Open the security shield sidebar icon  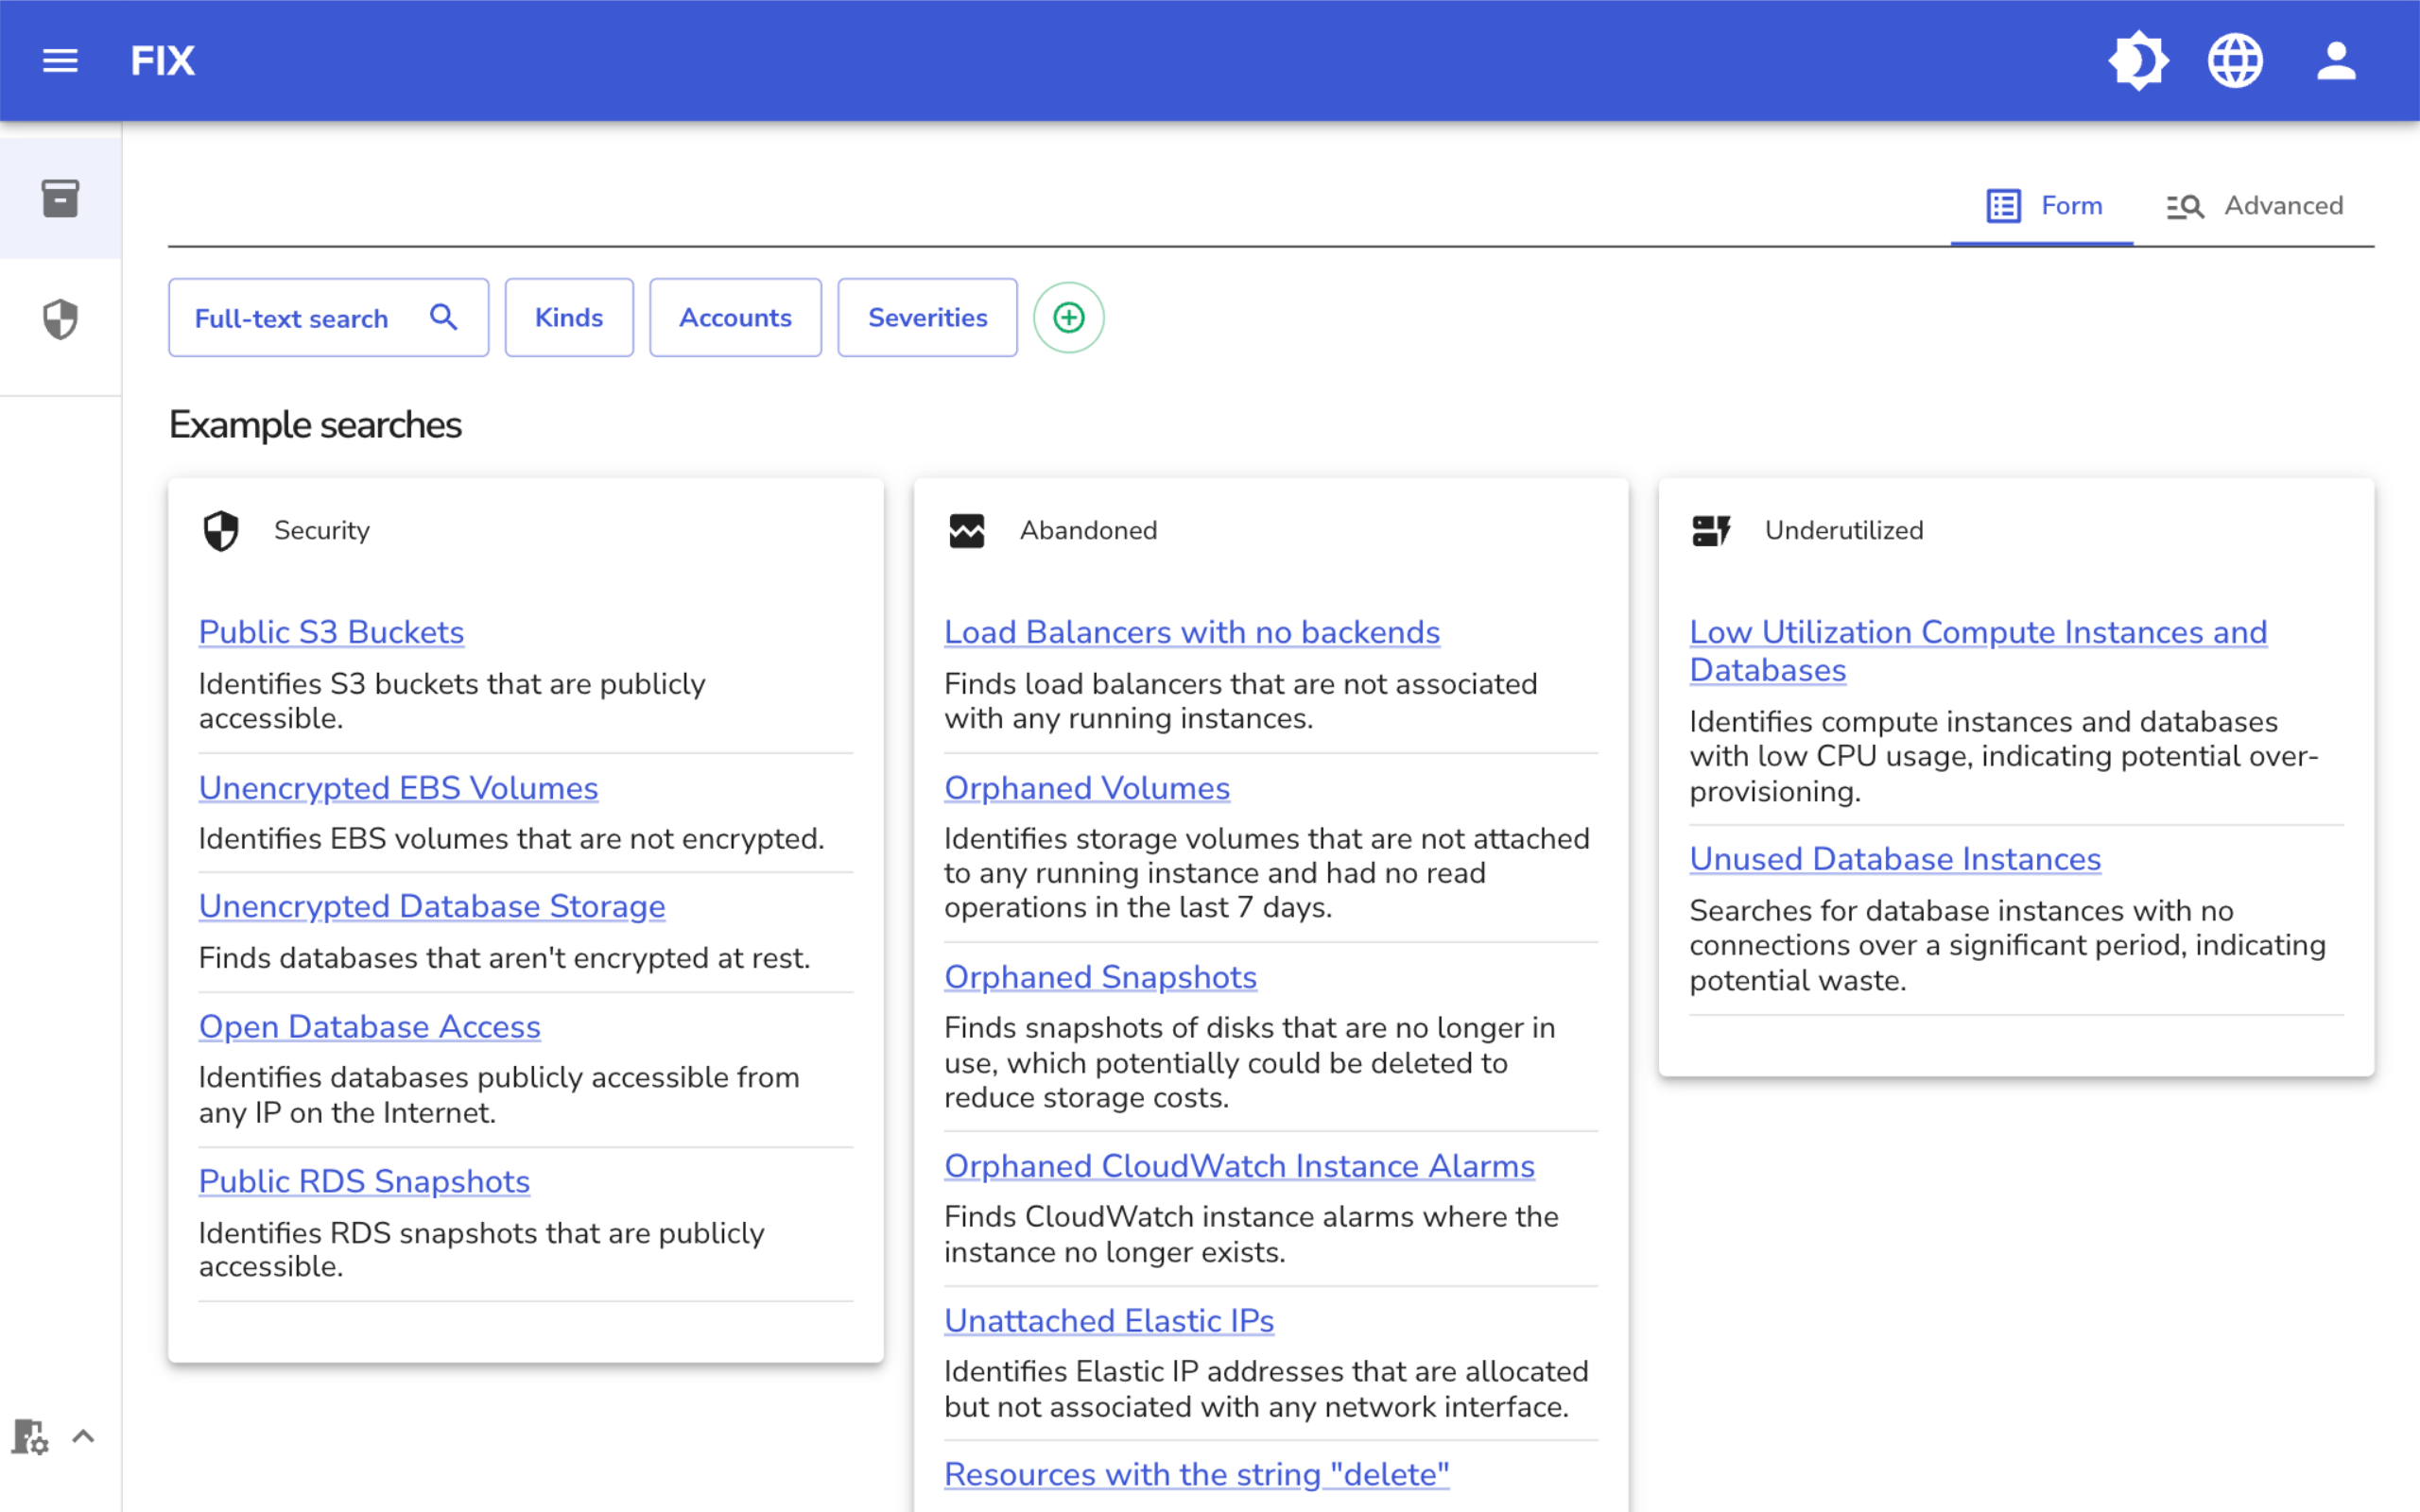pos(60,319)
